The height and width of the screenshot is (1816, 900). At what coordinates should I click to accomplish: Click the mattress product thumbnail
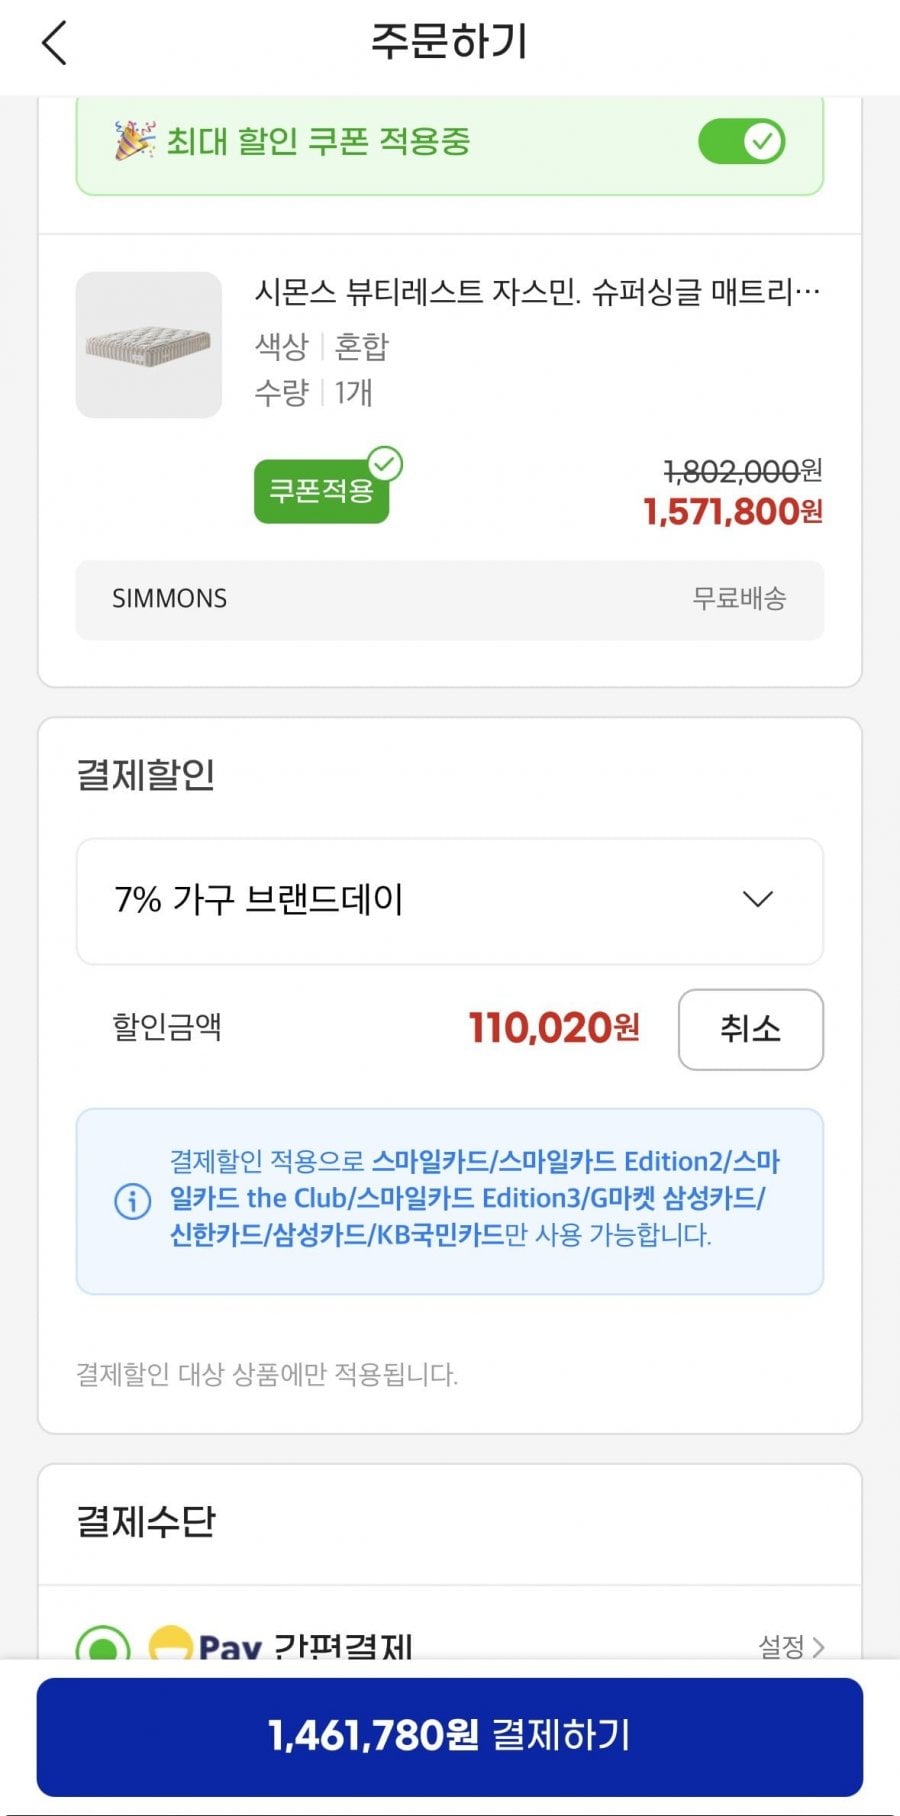click(149, 345)
